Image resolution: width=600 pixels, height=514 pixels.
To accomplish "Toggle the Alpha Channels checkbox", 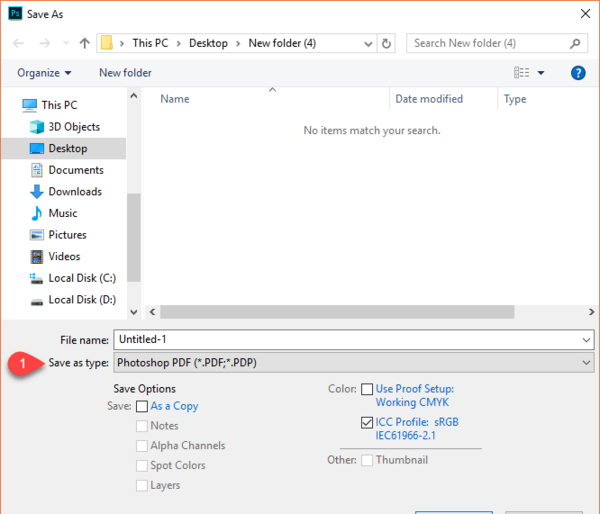I will (142, 445).
